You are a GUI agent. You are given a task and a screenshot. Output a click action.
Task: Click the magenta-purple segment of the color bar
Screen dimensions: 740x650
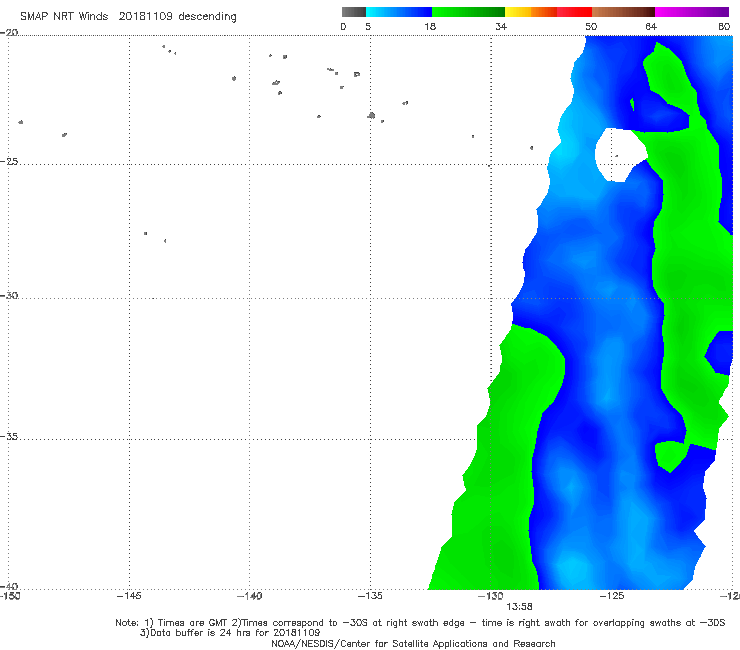click(x=692, y=12)
